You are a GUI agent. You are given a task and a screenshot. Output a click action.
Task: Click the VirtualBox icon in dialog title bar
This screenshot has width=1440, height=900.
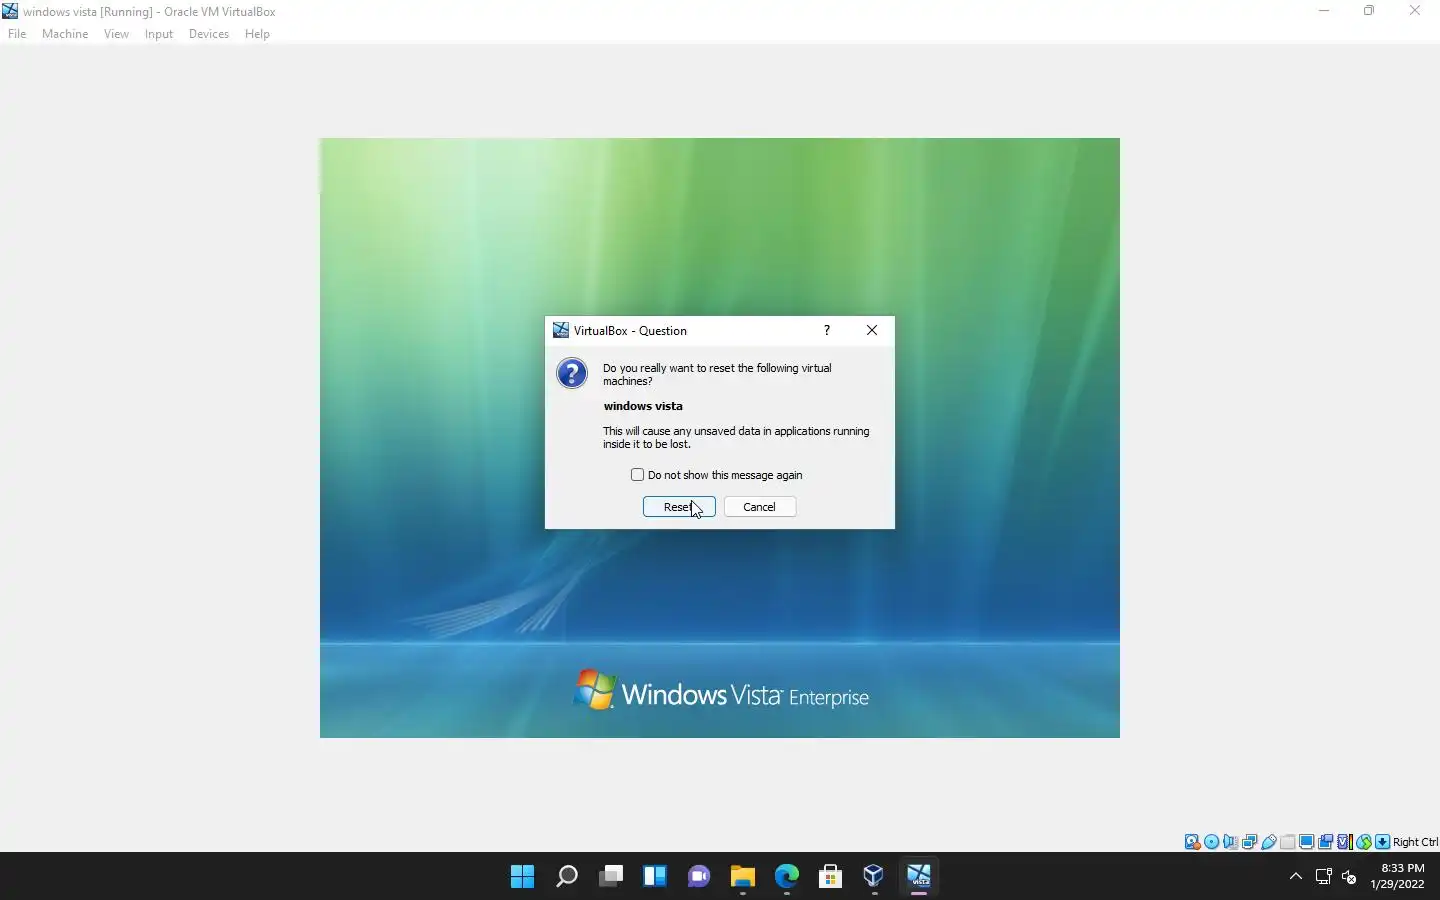click(561, 330)
